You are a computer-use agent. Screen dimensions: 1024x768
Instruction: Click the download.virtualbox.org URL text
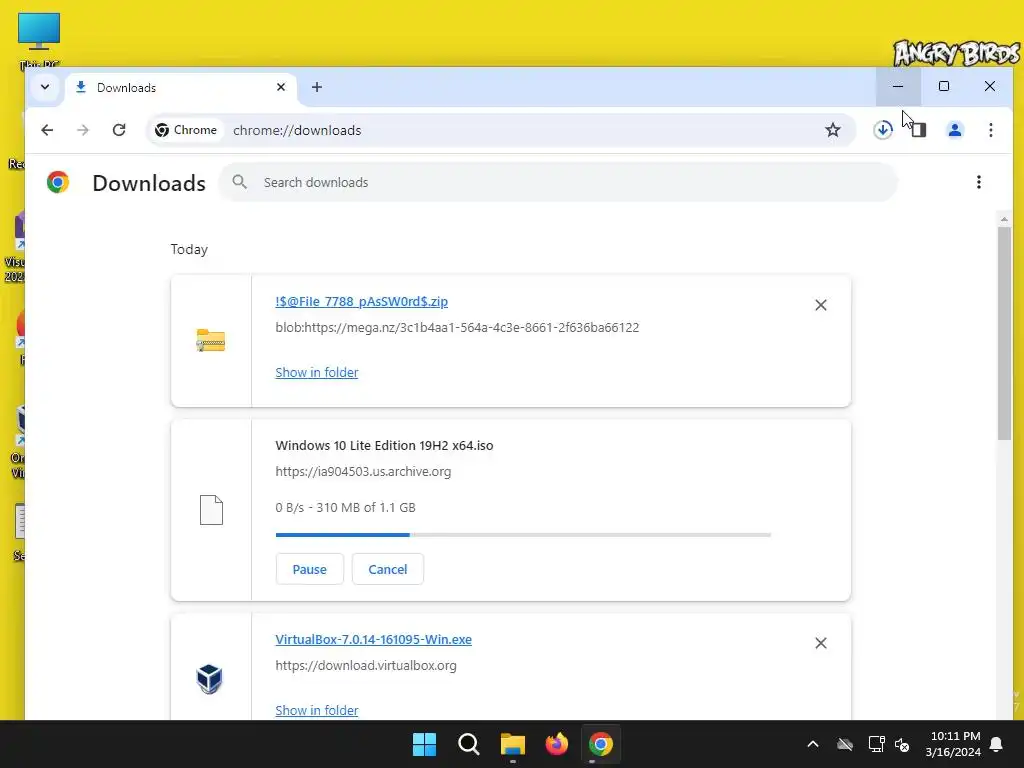[366, 665]
